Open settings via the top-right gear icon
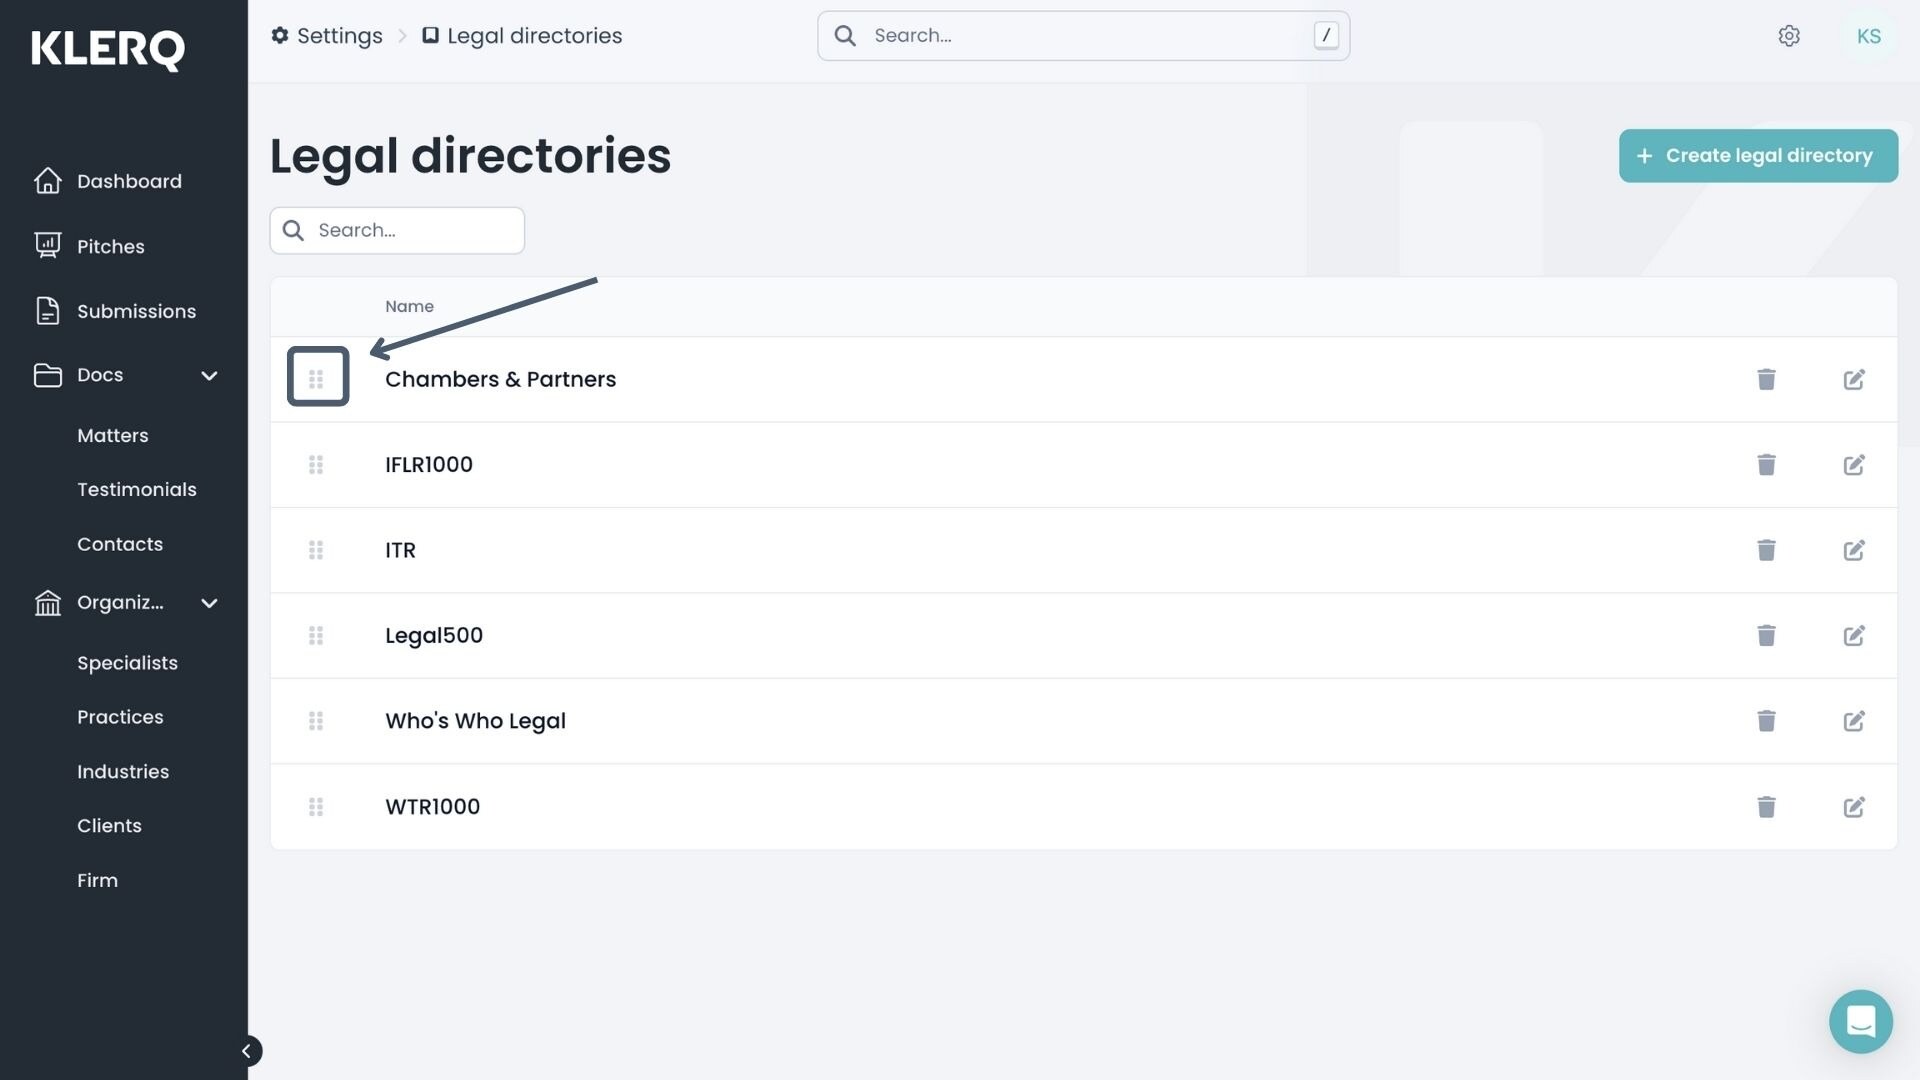This screenshot has height=1080, width=1920. click(1789, 36)
